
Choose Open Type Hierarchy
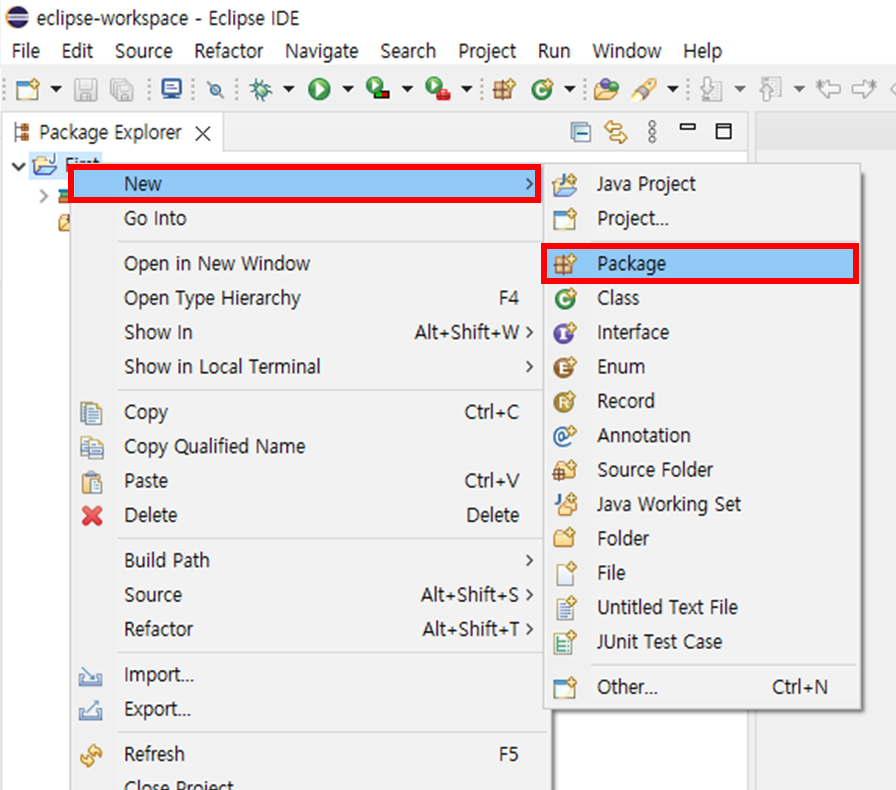[x=306, y=298]
